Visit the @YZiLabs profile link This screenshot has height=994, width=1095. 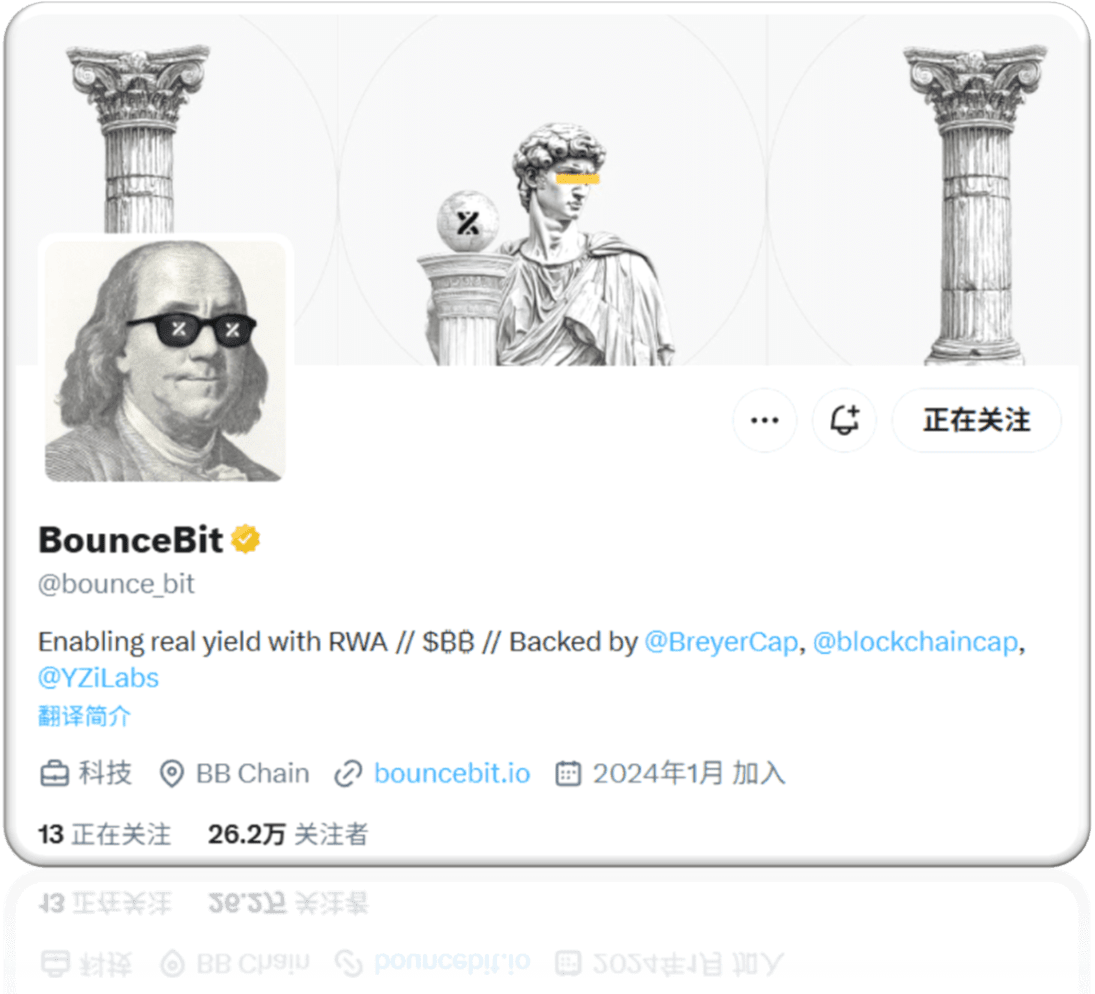(98, 678)
